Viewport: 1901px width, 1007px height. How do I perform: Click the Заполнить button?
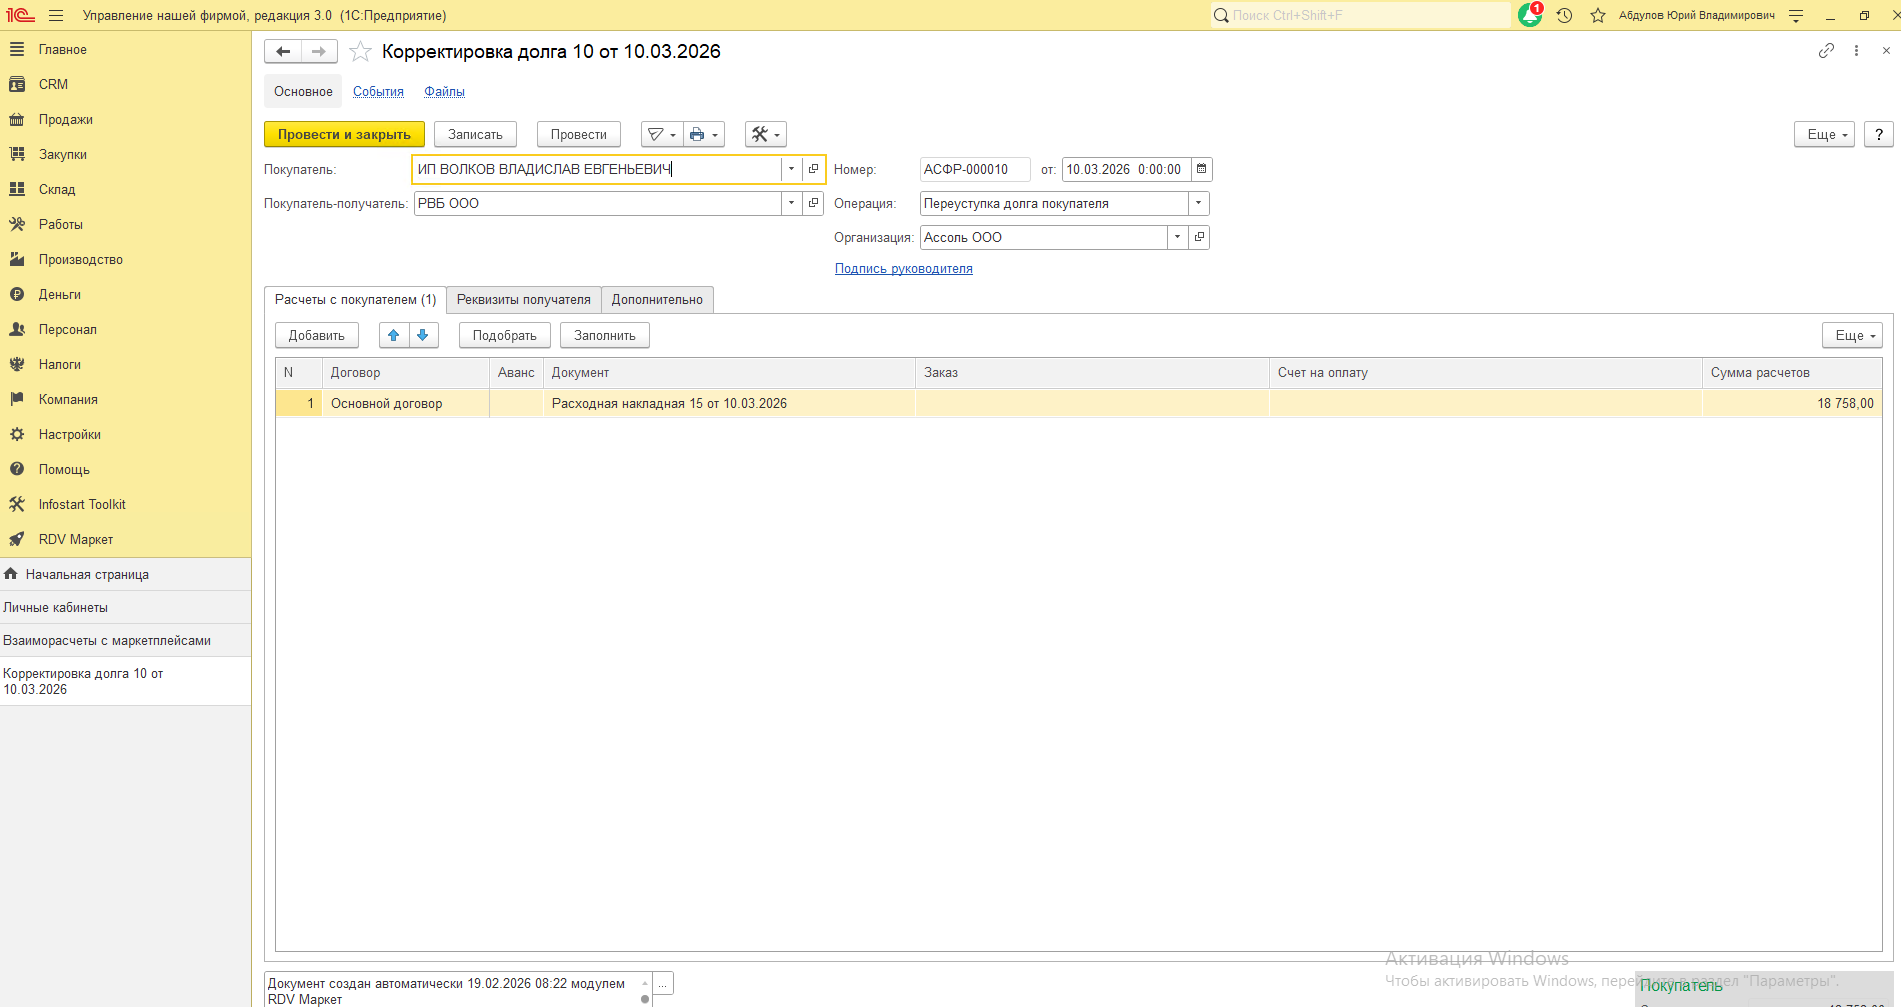(x=604, y=335)
